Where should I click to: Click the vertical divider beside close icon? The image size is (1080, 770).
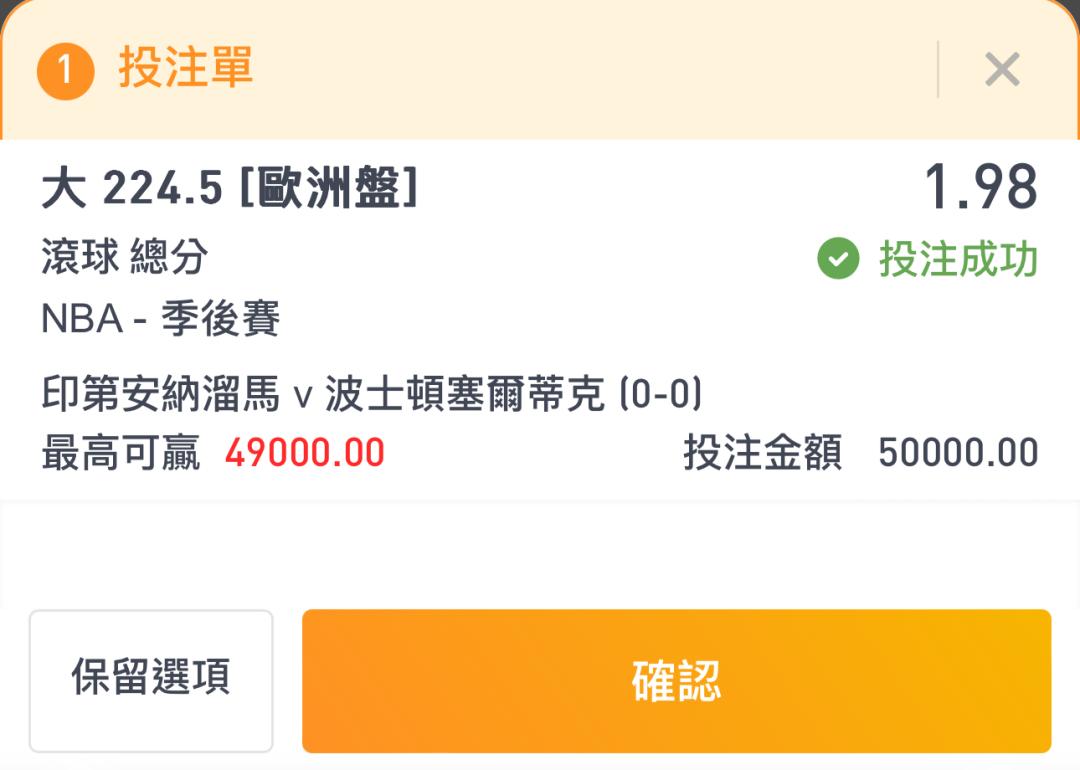click(938, 69)
